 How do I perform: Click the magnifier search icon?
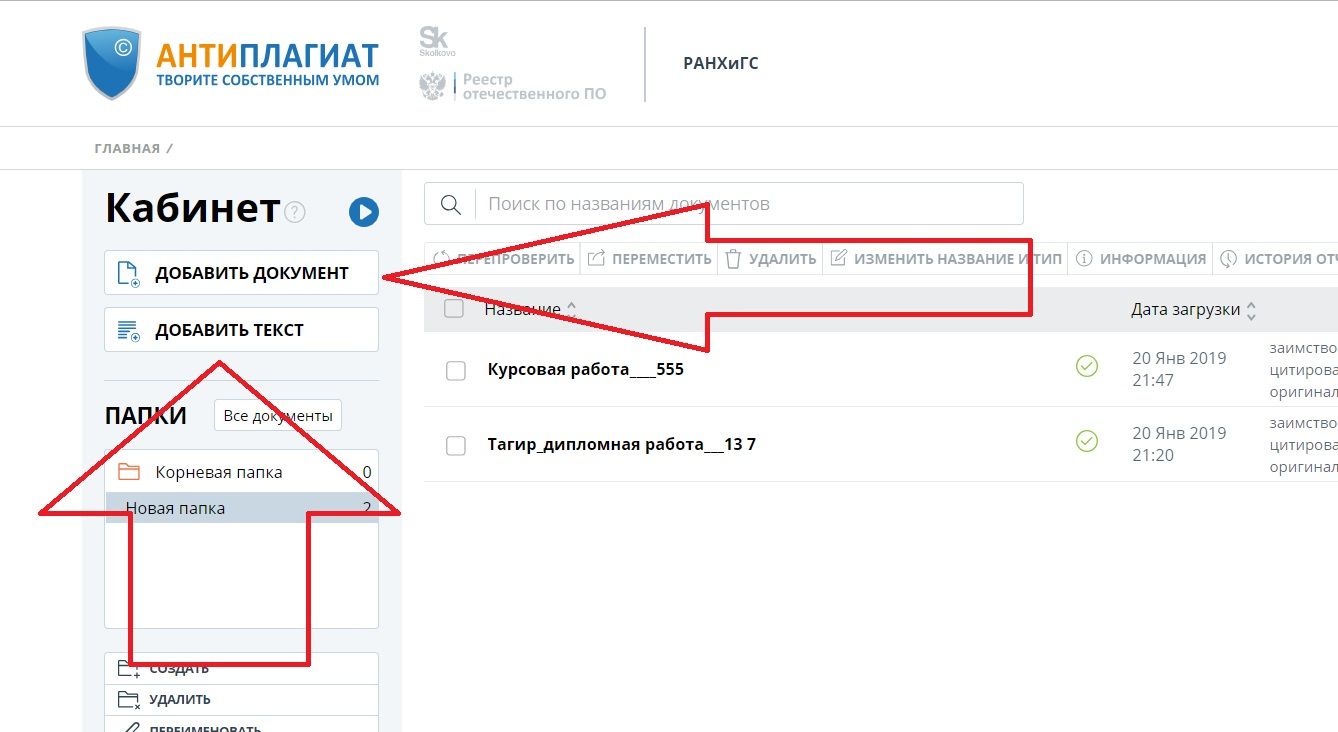tap(450, 204)
